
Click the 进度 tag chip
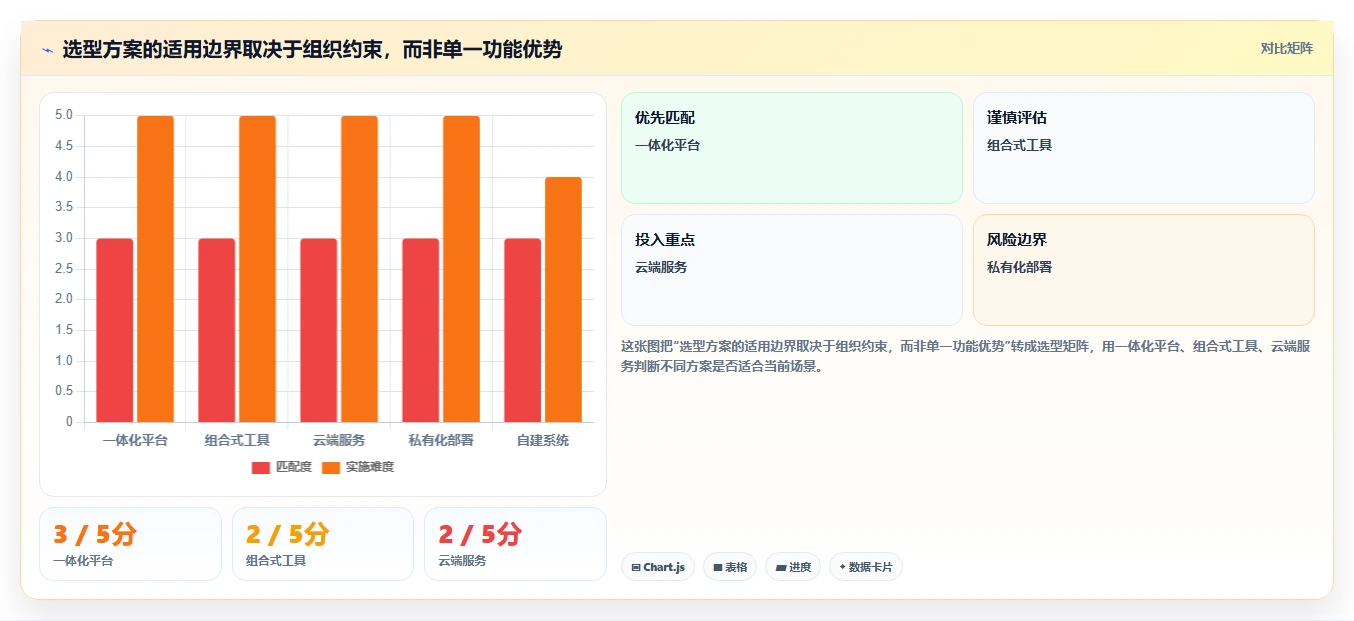(793, 567)
